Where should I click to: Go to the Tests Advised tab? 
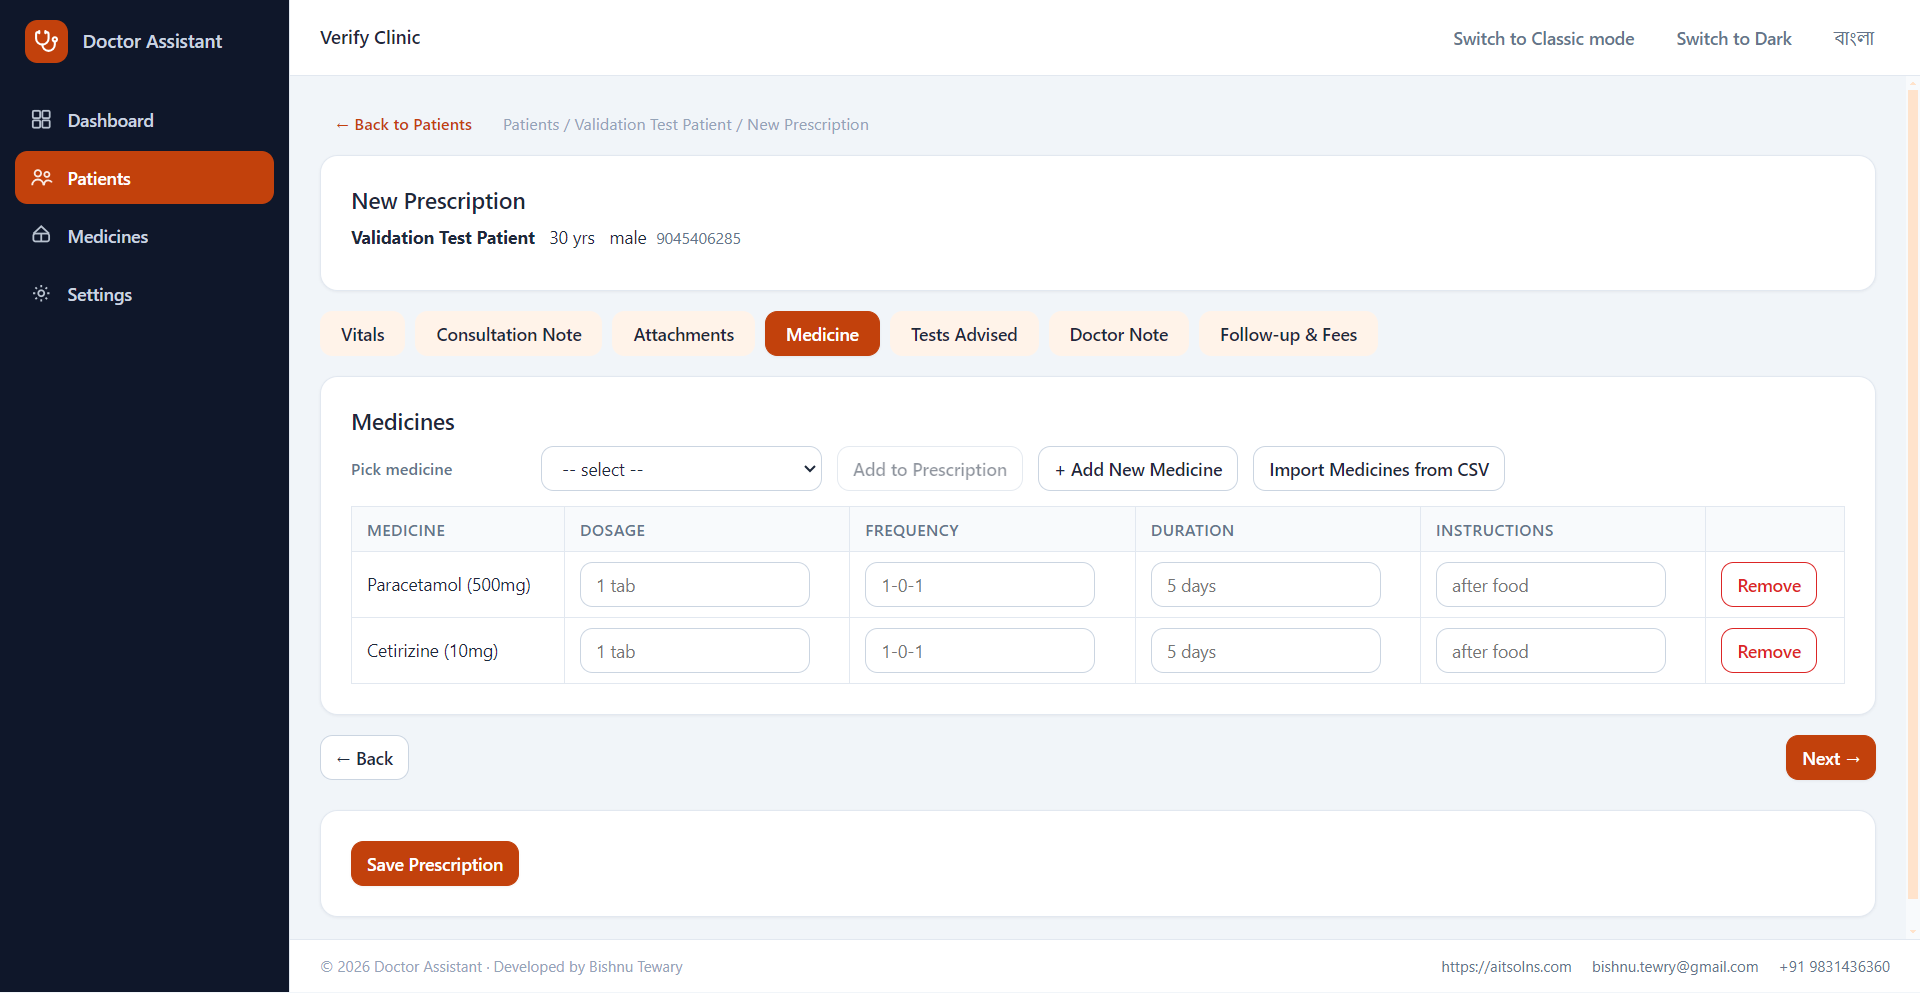pos(964,334)
